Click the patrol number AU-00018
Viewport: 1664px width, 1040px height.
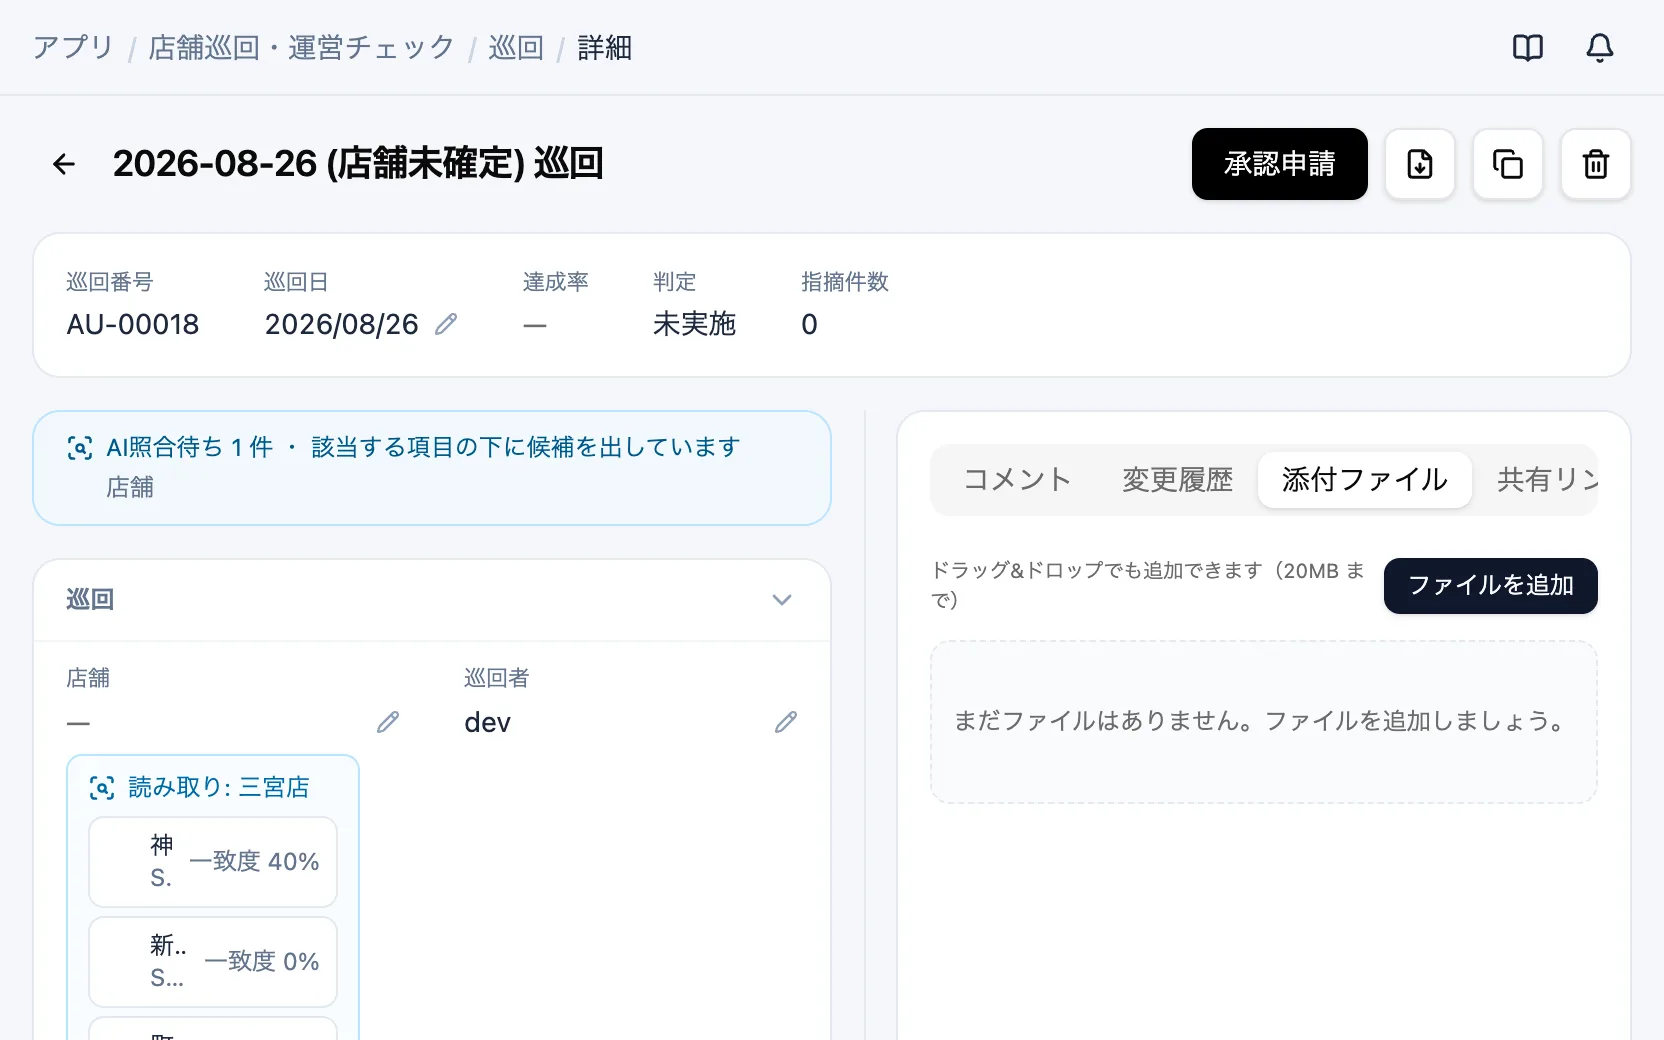click(133, 324)
